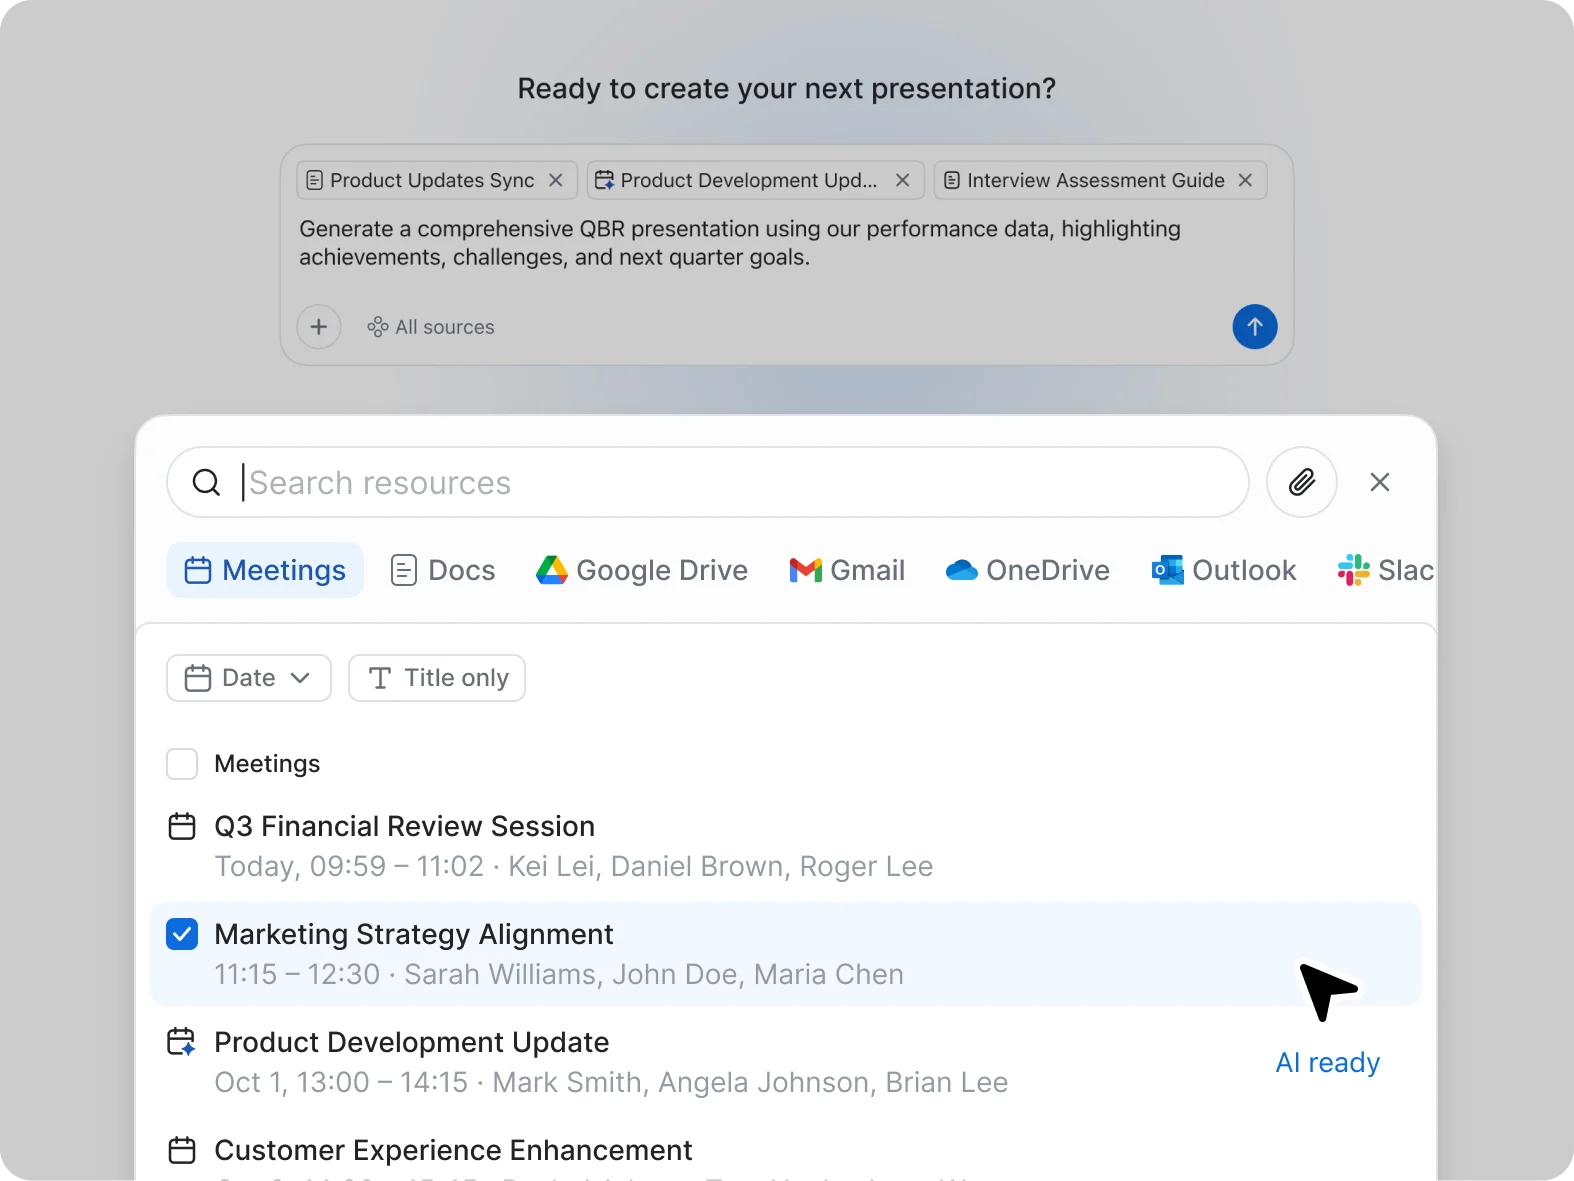Click the Docs tab page icon
This screenshot has width=1574, height=1181.
click(404, 570)
